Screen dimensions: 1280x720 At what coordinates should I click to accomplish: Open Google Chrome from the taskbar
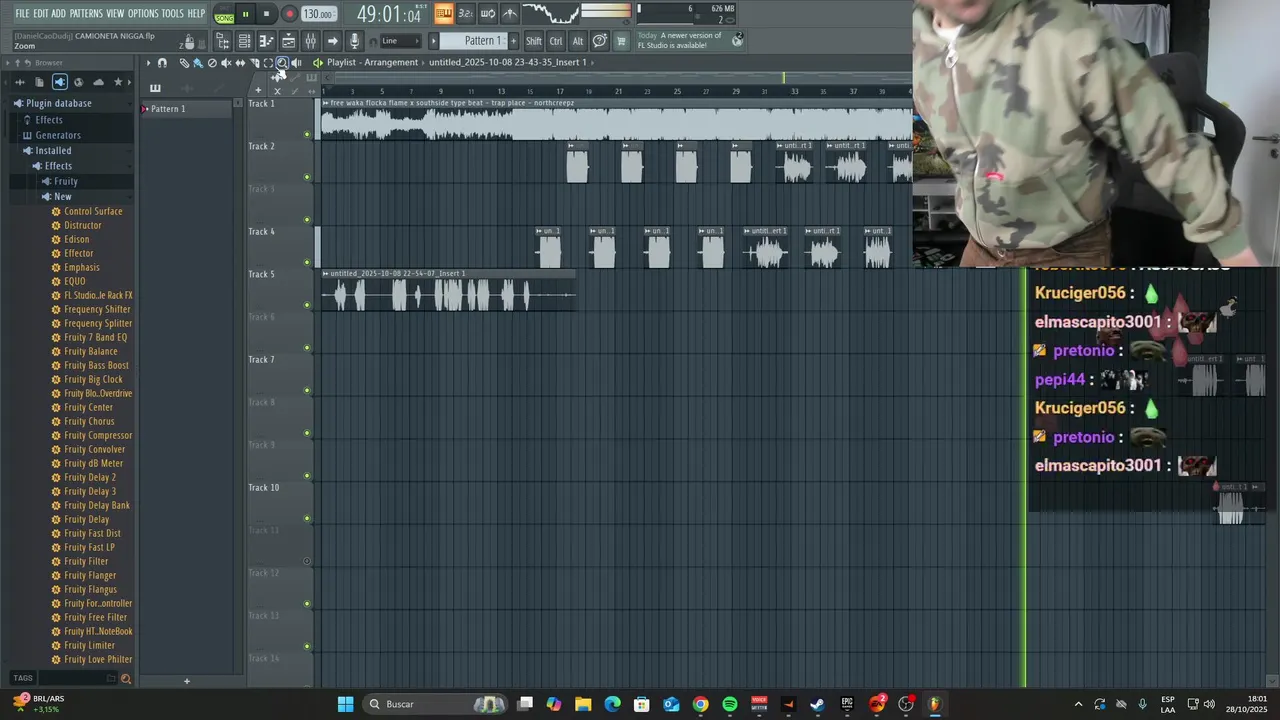[700, 704]
